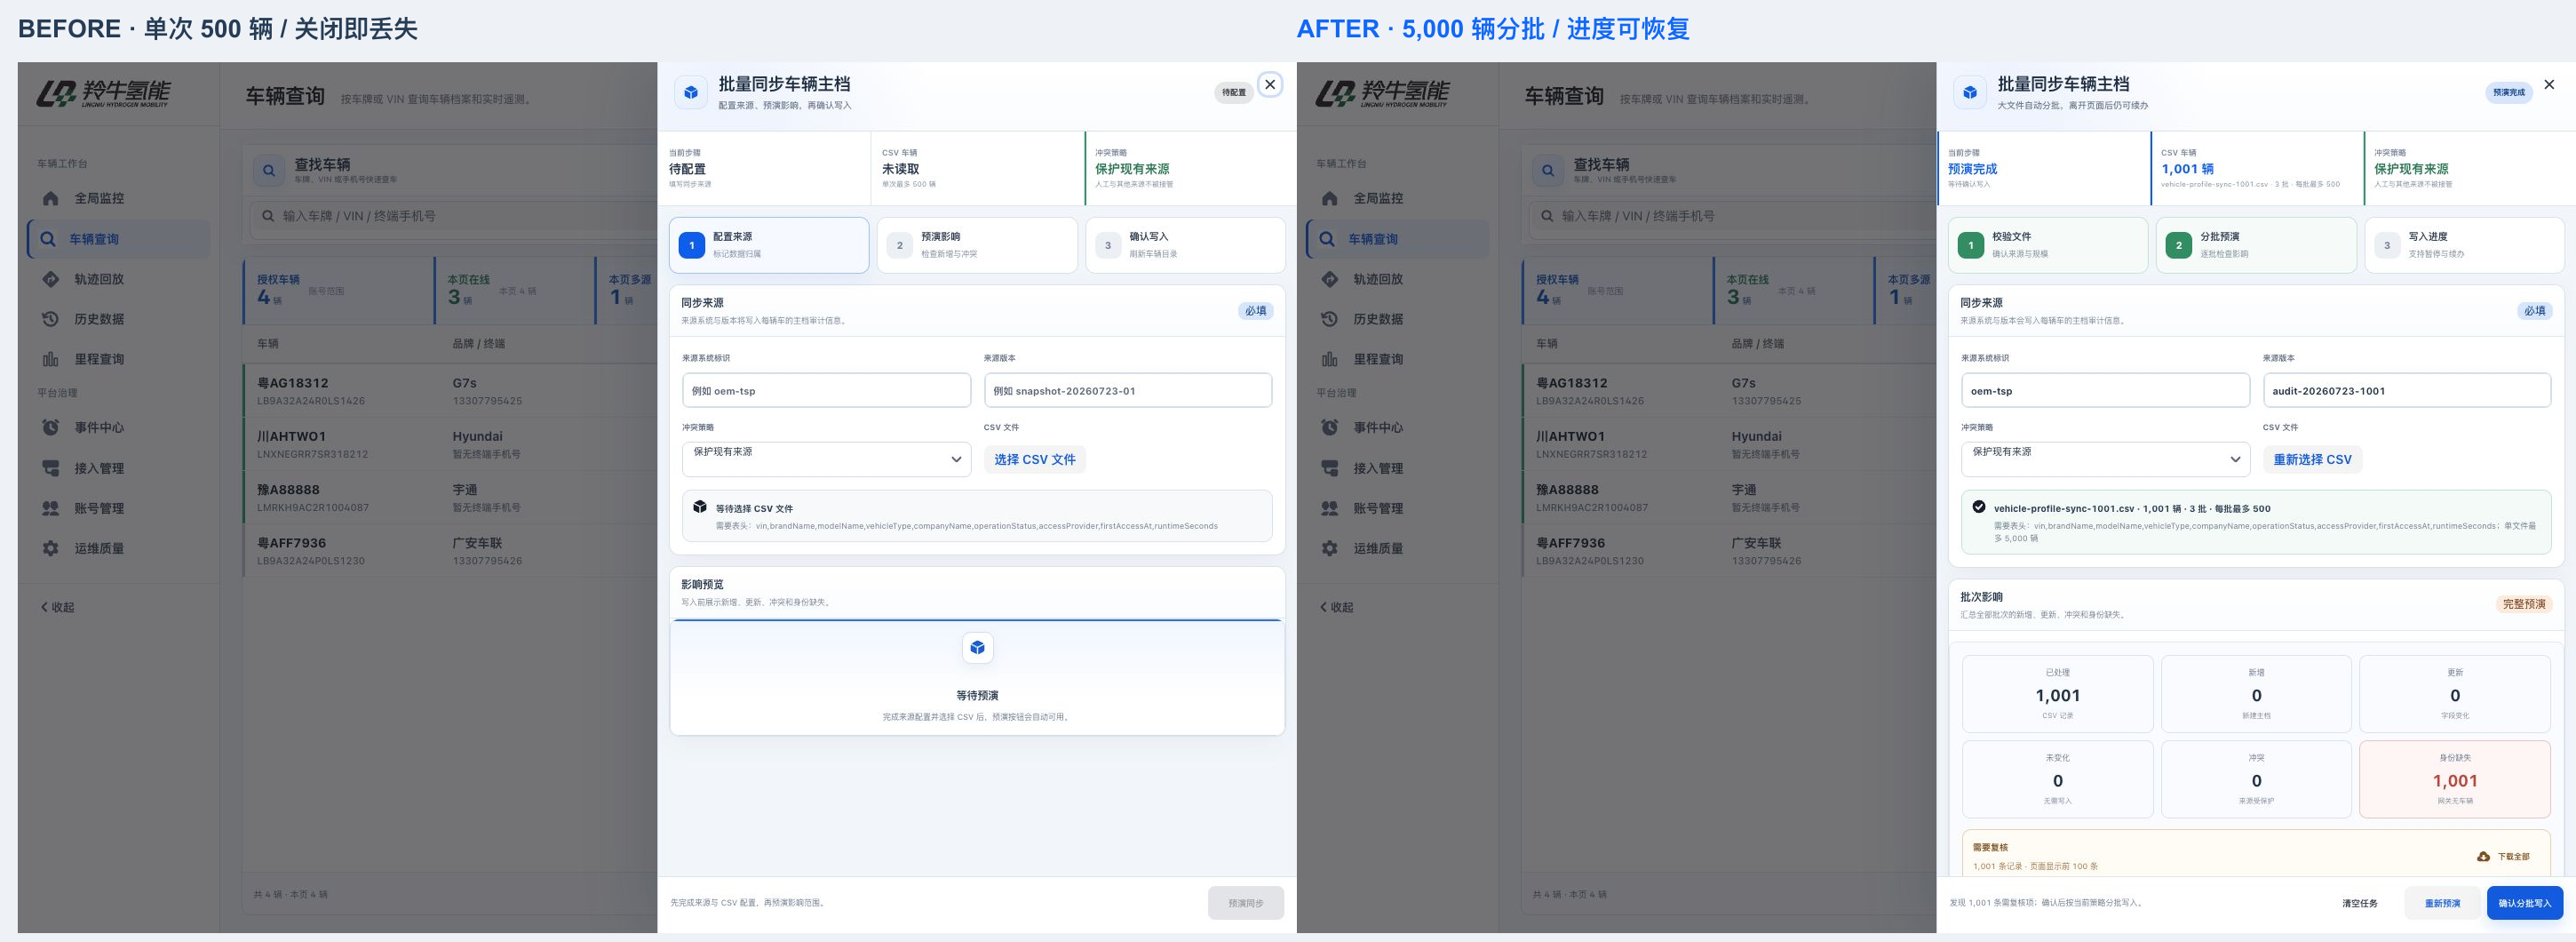The height and width of the screenshot is (942, 2576).
Task: Click 账号管理 people icon in BEFORE sidebar
Action: click(x=51, y=508)
